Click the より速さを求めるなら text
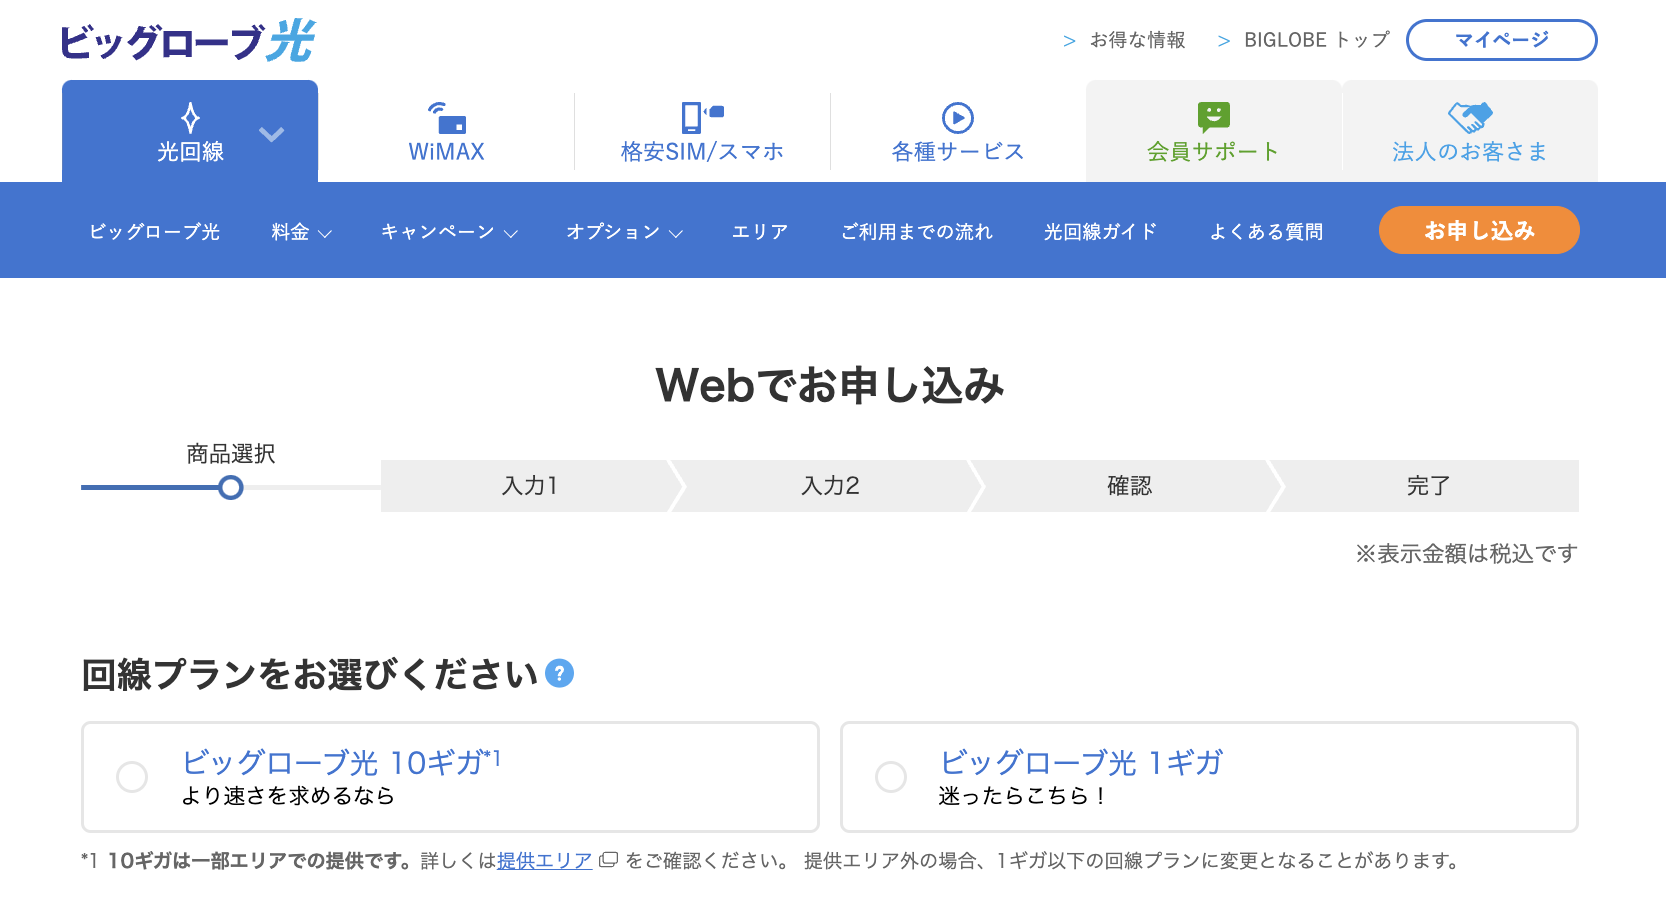Screen dimensions: 1666x906 click(288, 796)
